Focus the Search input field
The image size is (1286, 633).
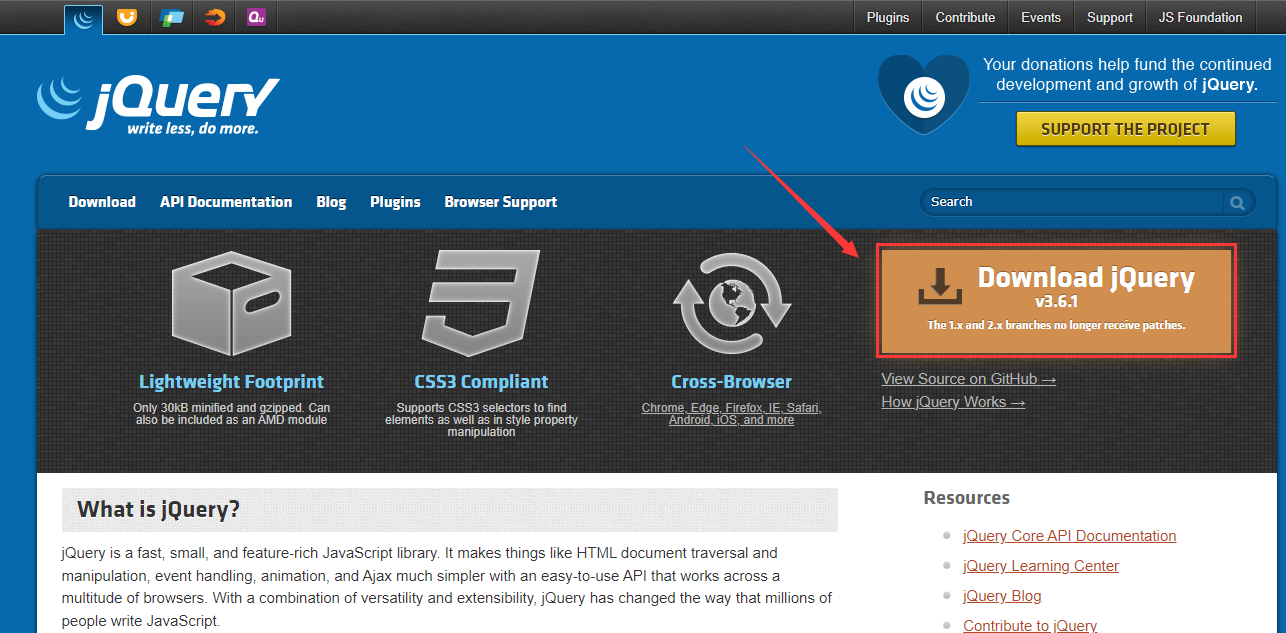coord(1073,202)
